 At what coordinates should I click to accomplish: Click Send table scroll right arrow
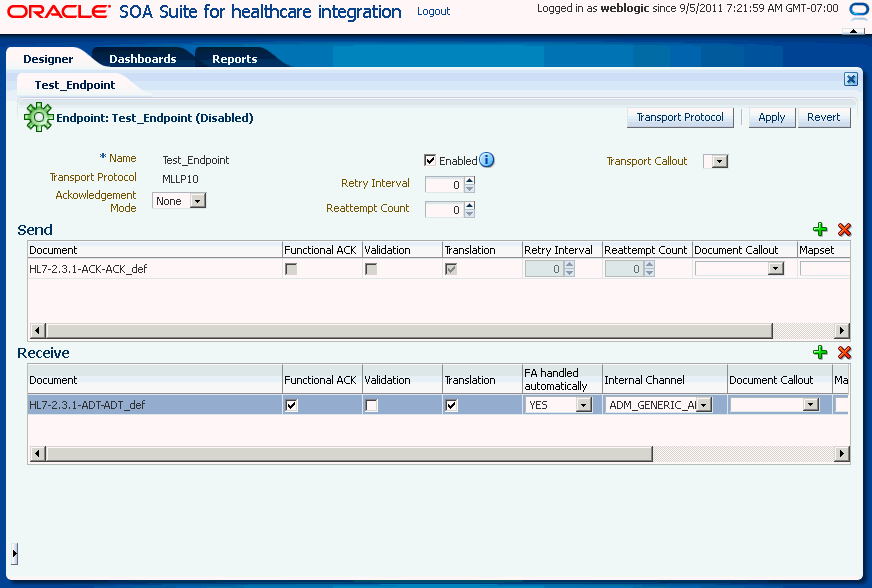click(x=842, y=330)
